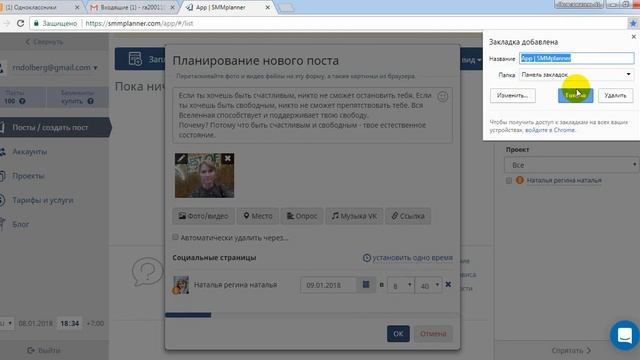Click the bookmark Название input field
This screenshot has height=360, width=640.
pyautogui.click(x=576, y=58)
